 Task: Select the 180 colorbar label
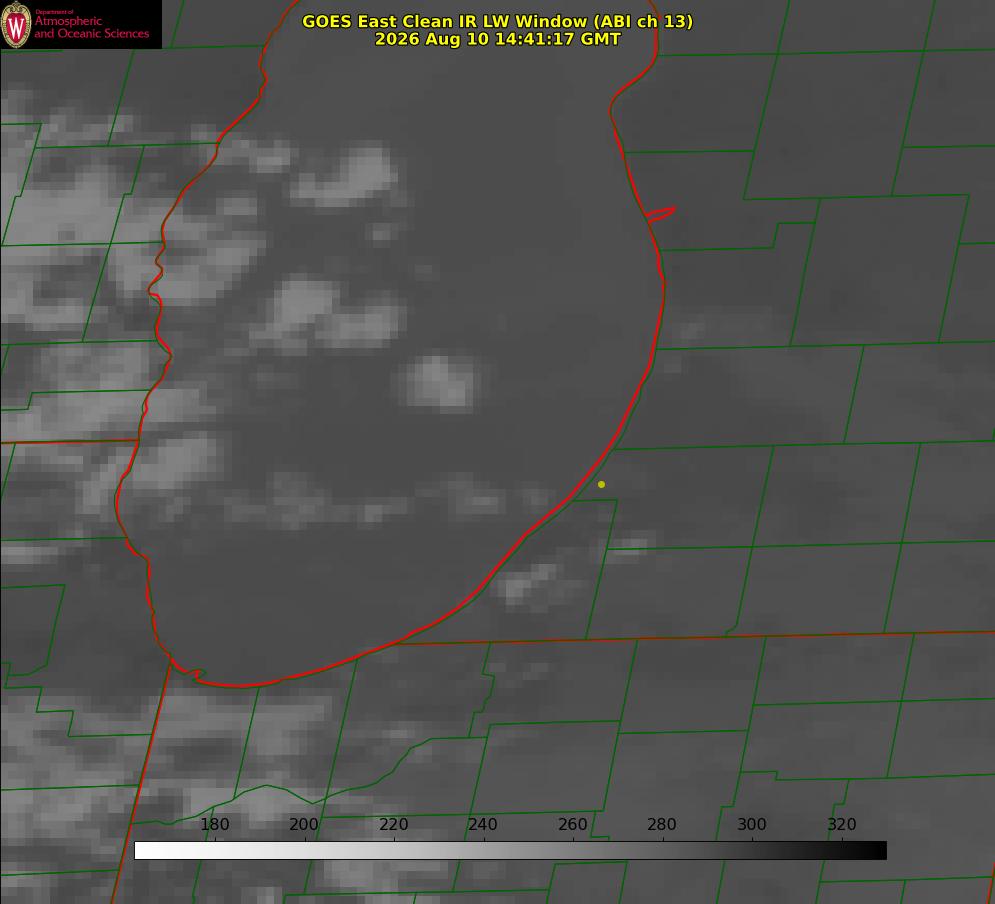[214, 824]
